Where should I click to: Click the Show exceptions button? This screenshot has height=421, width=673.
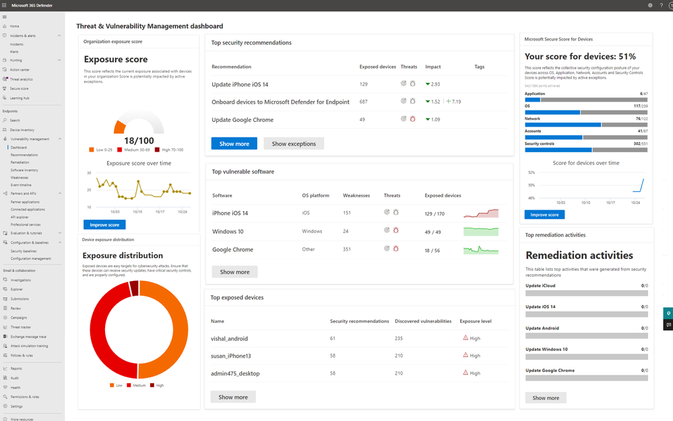pos(294,143)
